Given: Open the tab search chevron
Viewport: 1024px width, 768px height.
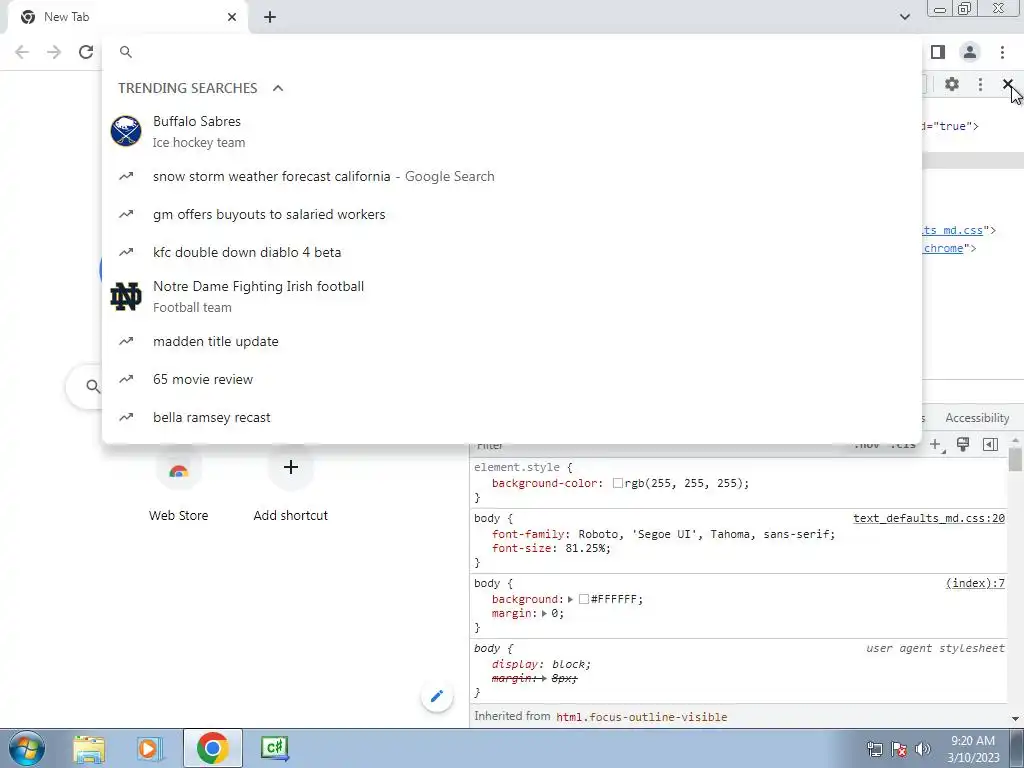Looking at the screenshot, I should click(x=904, y=17).
